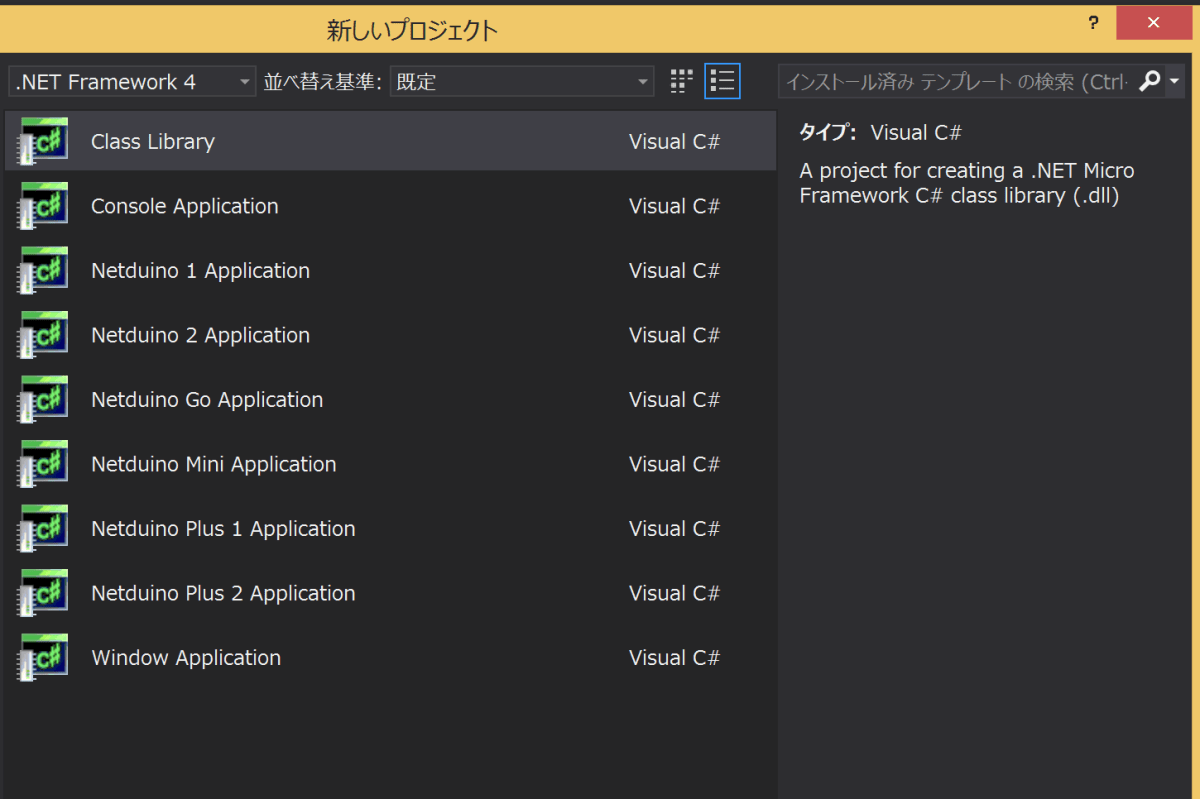Click the Netduino Go Application template icon
1200x799 pixels.
pyautogui.click(x=42, y=400)
